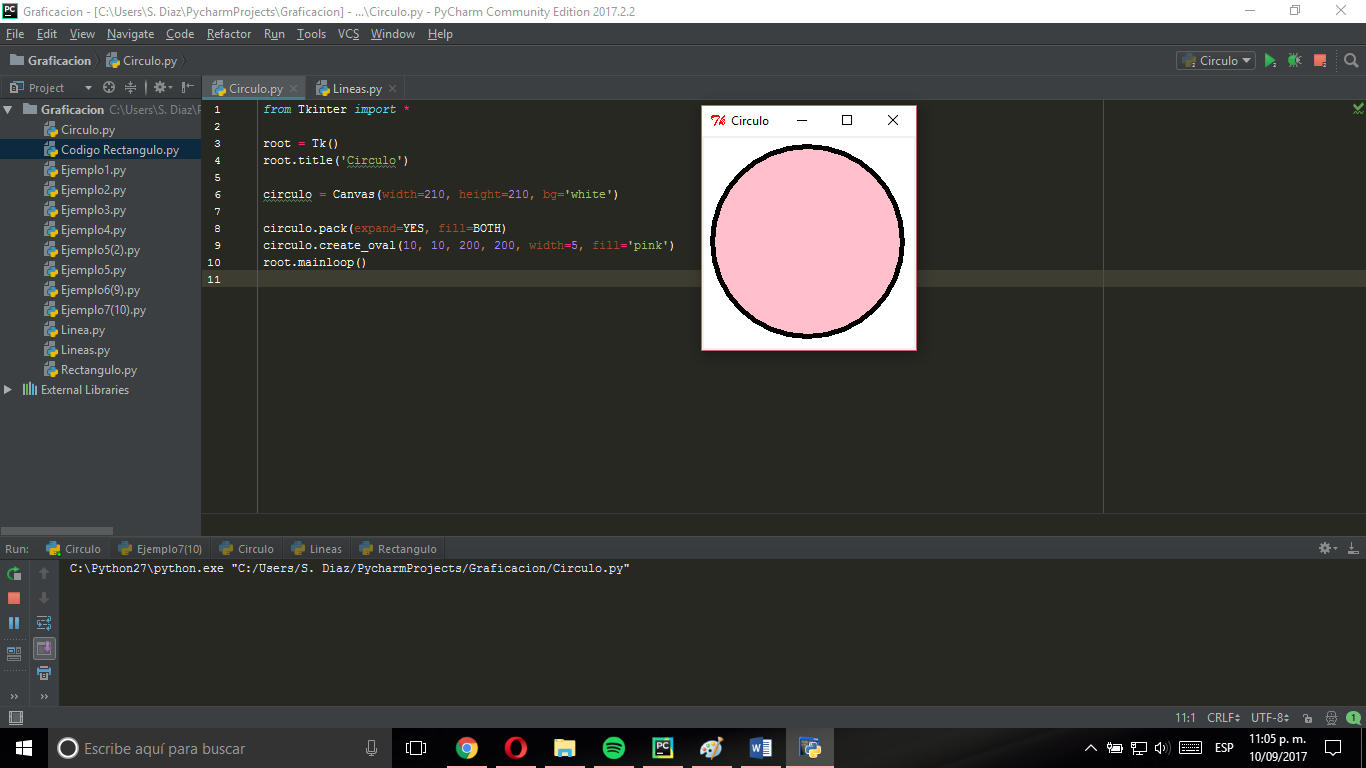
Task: Run the Circulo configuration
Action: (x=1271, y=60)
